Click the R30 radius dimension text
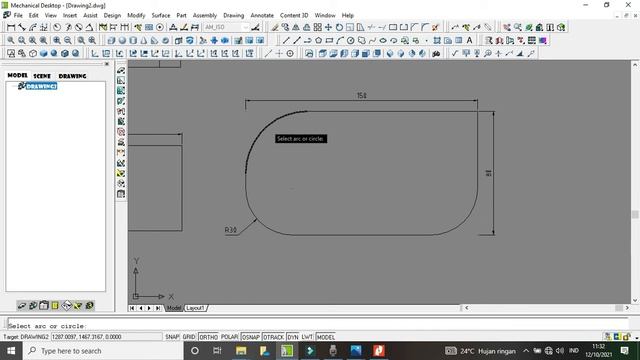This screenshot has width=640, height=360. click(231, 230)
